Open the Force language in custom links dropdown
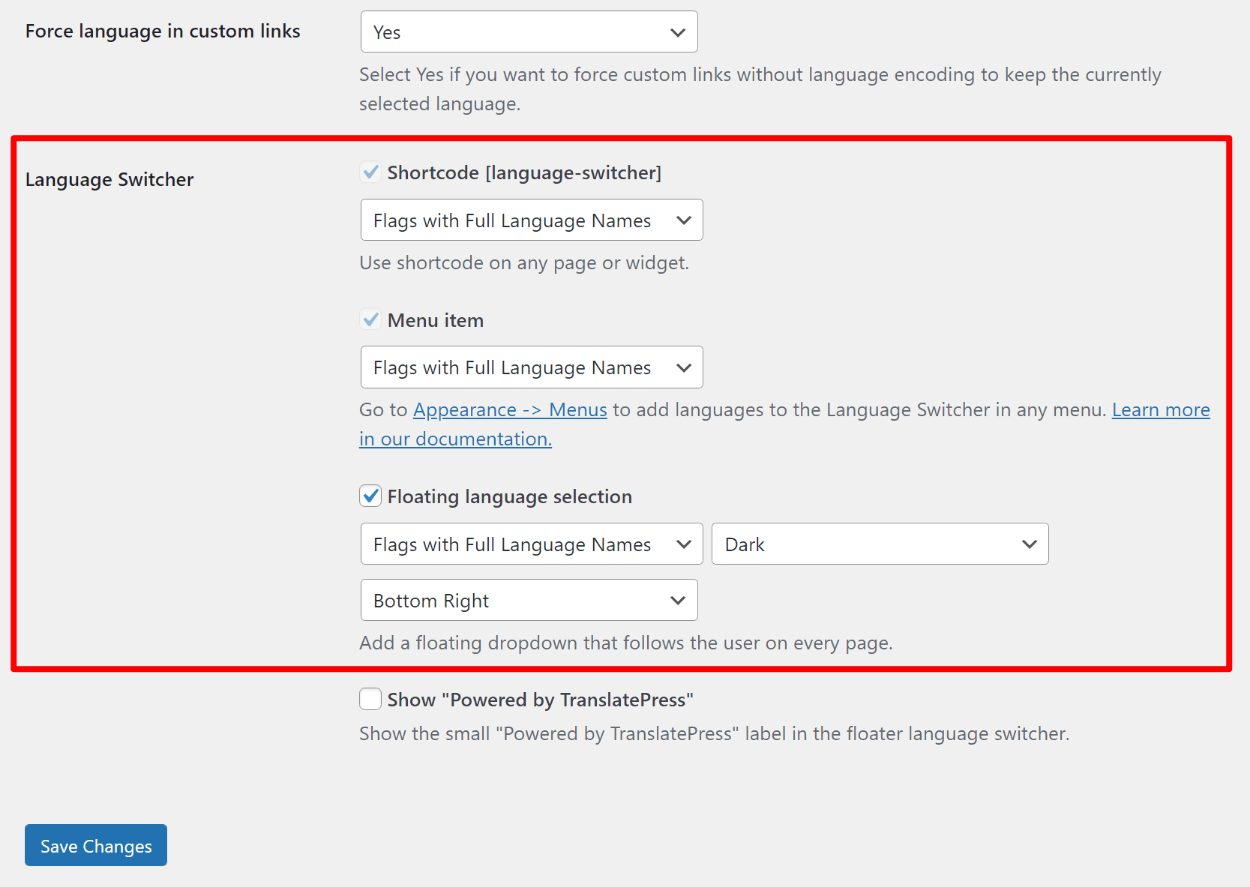Image resolution: width=1250 pixels, height=887 pixels. pos(529,32)
